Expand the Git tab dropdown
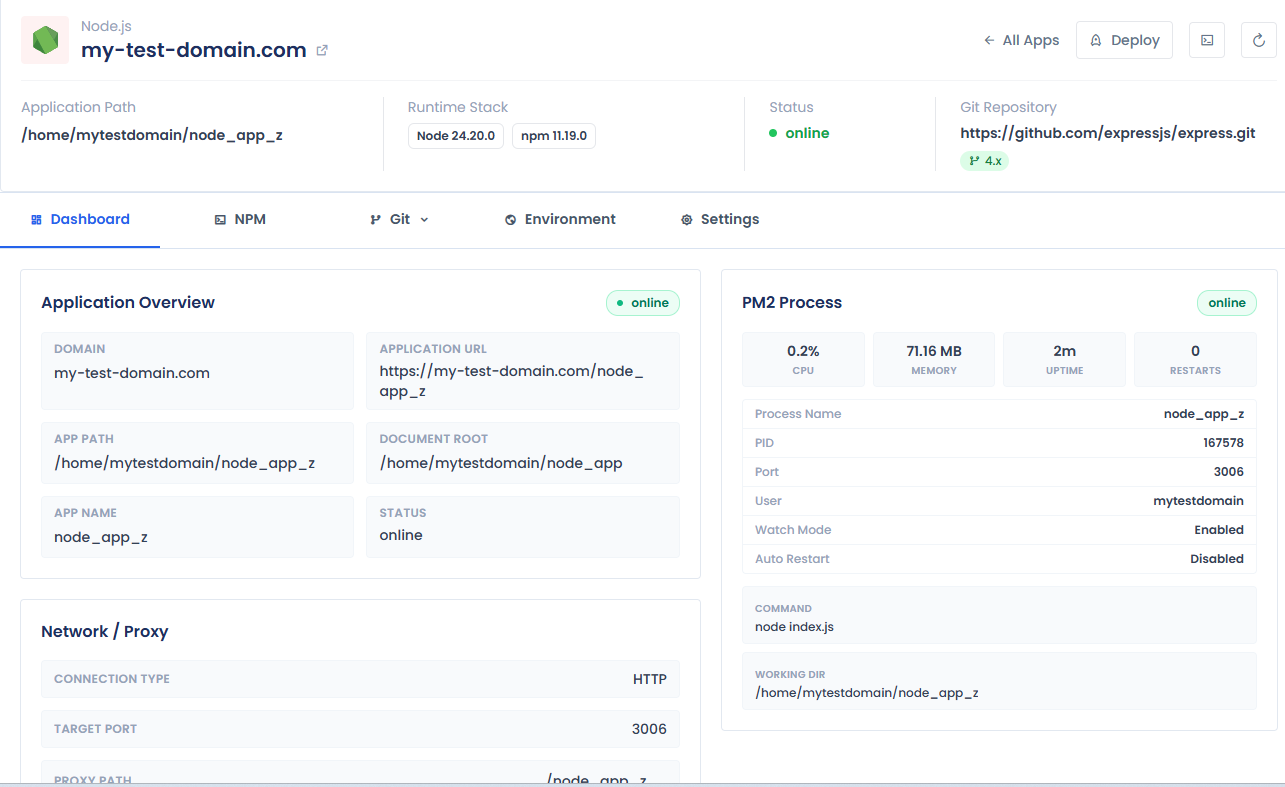The height and width of the screenshot is (787, 1285). point(399,219)
